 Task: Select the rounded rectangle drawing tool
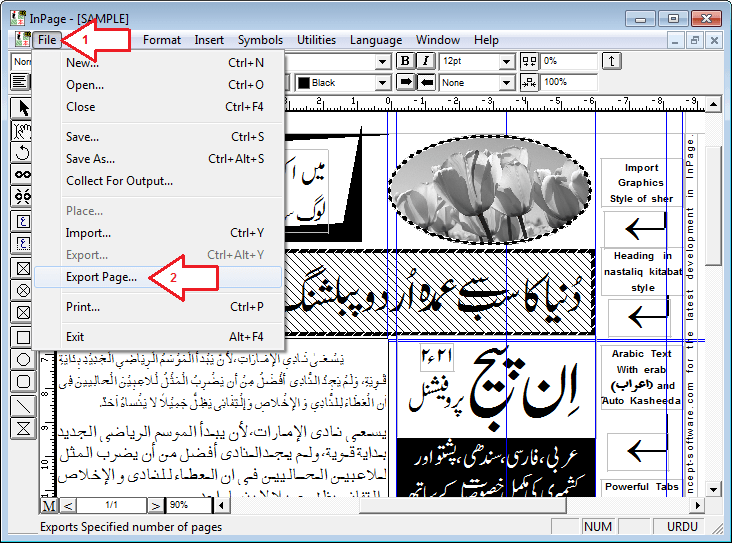pyautogui.click(x=22, y=381)
